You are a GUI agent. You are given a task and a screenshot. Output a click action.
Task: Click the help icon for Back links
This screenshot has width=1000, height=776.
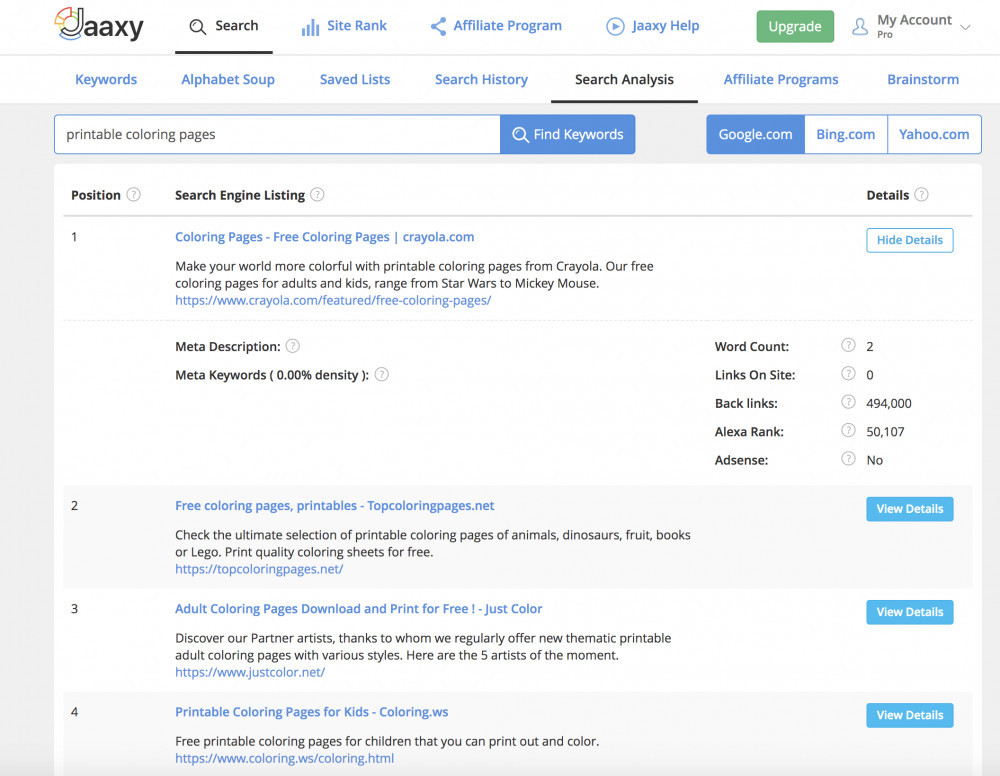pos(848,402)
